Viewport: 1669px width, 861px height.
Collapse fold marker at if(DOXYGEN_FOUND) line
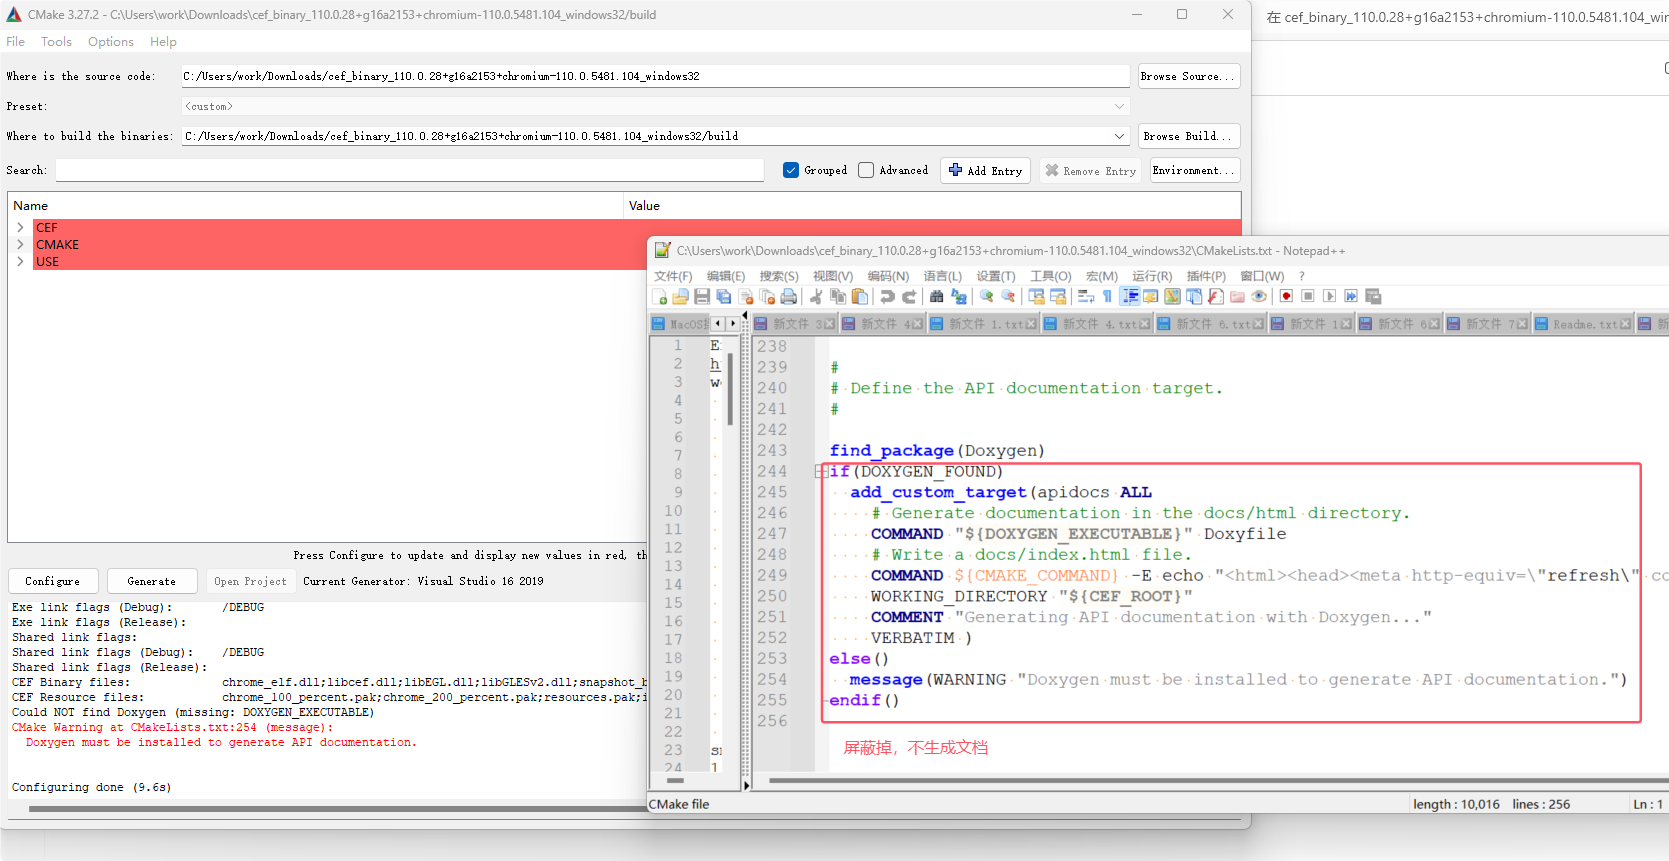point(821,472)
